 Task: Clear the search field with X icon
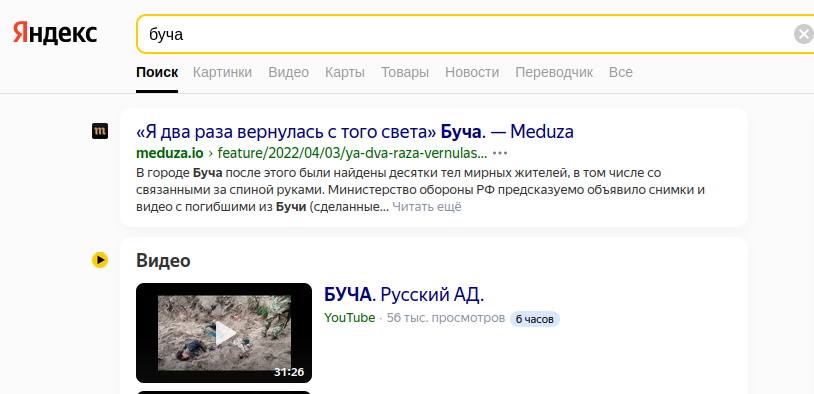(x=804, y=35)
